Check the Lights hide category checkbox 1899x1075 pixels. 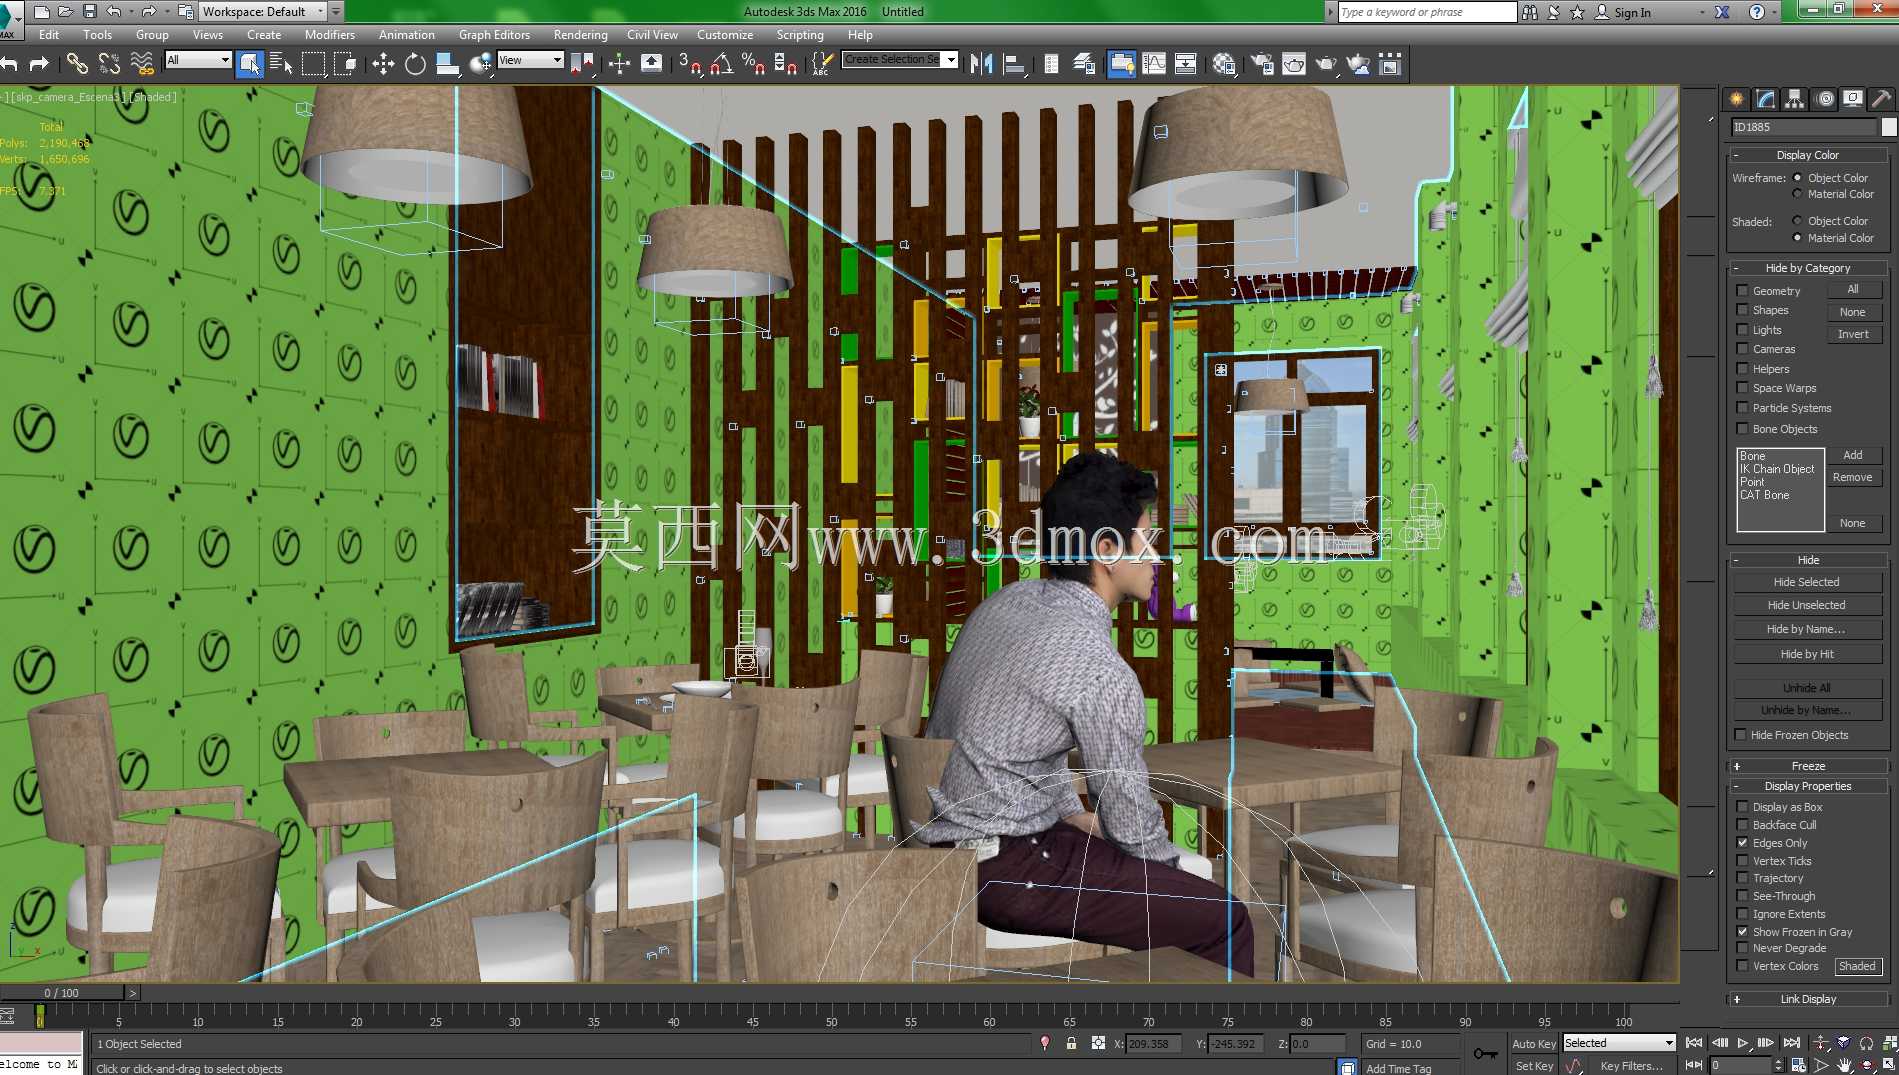(1742, 330)
